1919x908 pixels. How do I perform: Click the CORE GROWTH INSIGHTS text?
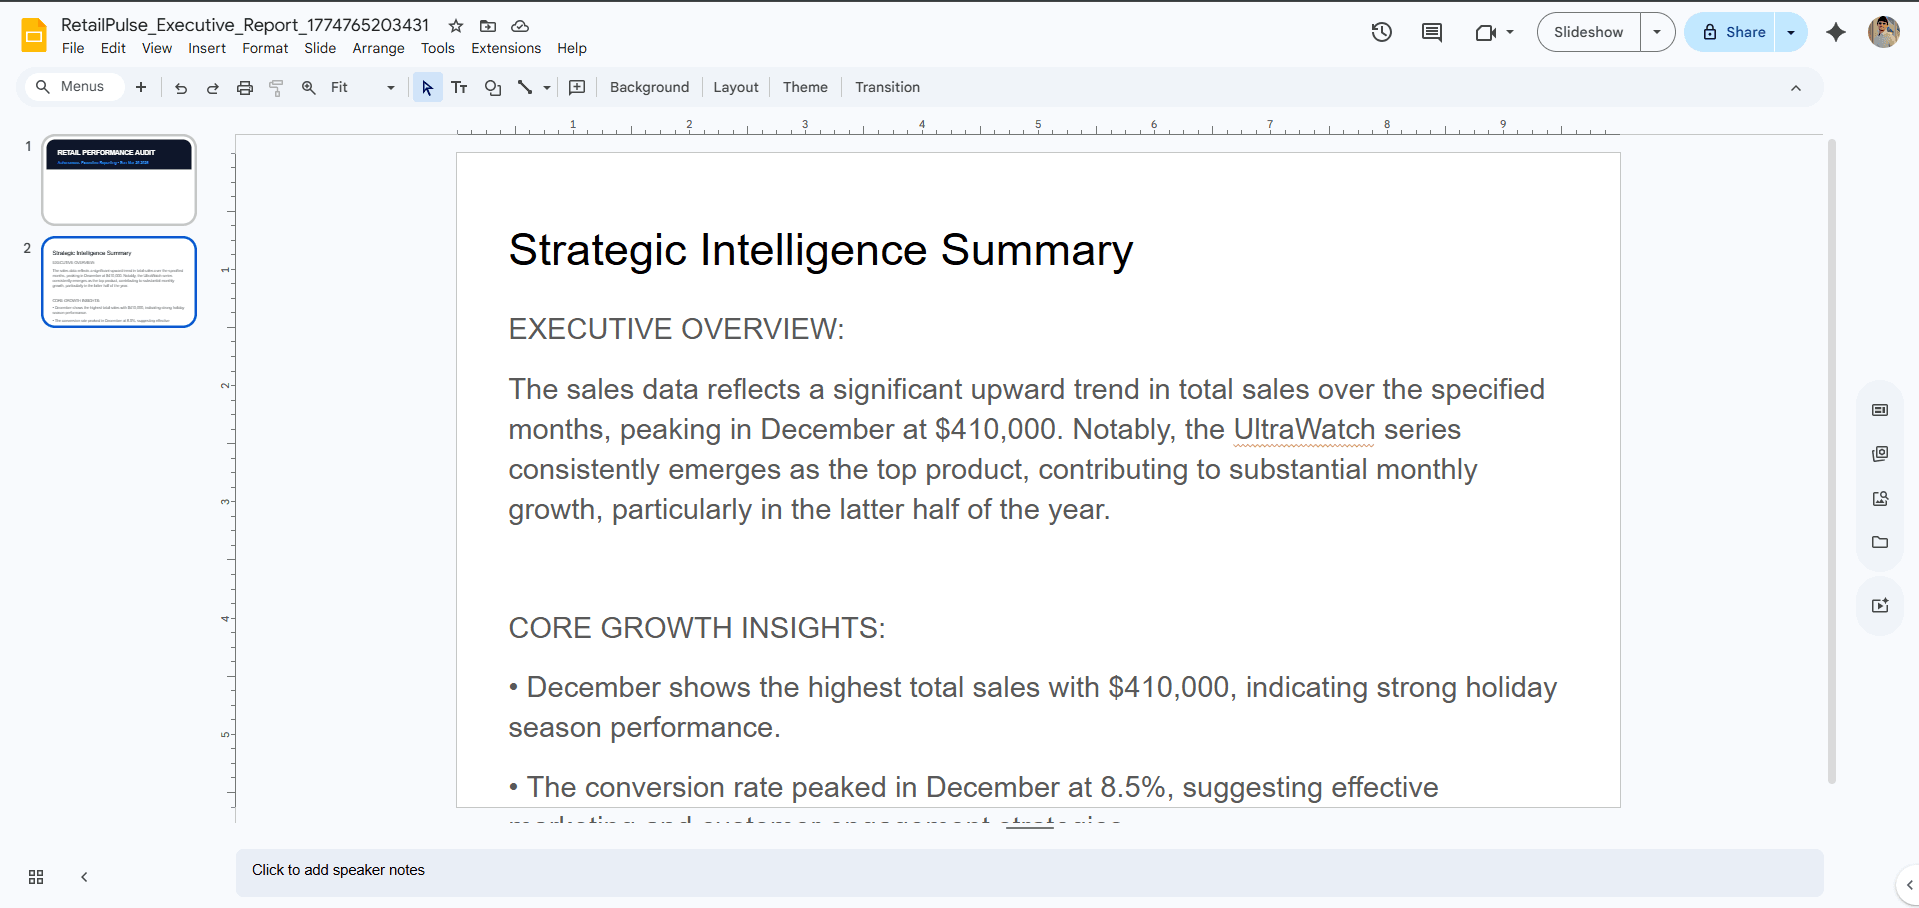pos(697,628)
